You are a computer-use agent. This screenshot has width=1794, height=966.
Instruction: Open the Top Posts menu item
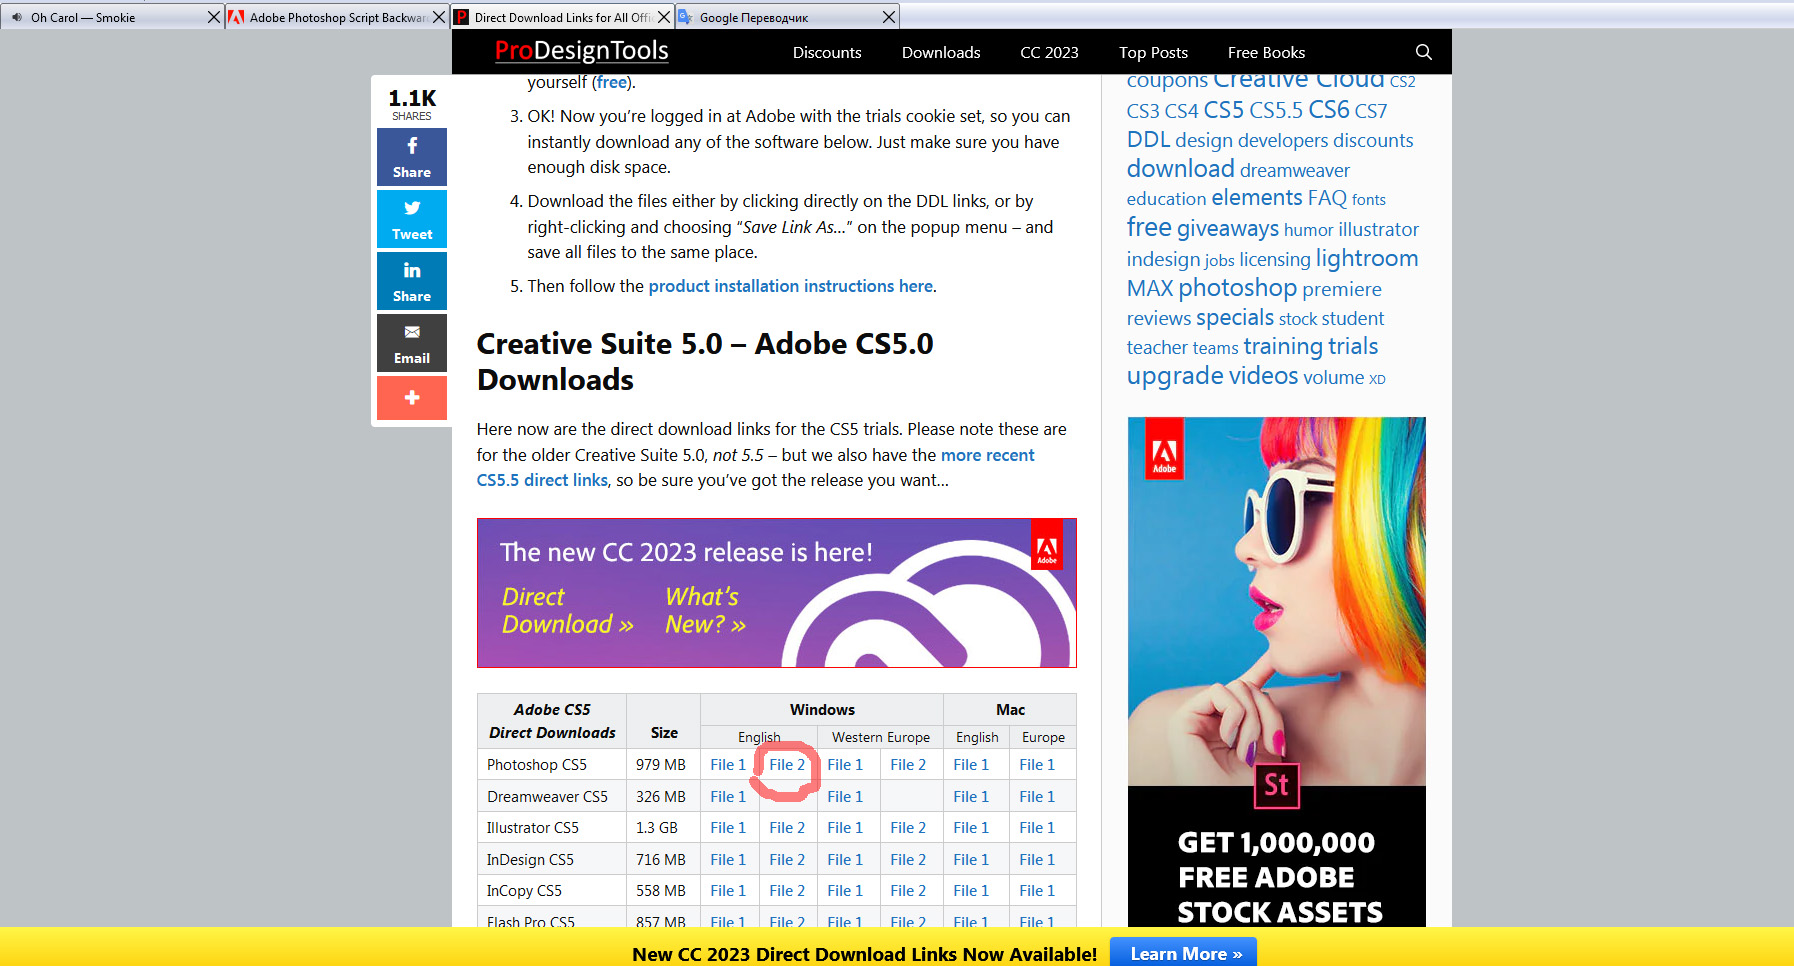[1153, 52]
